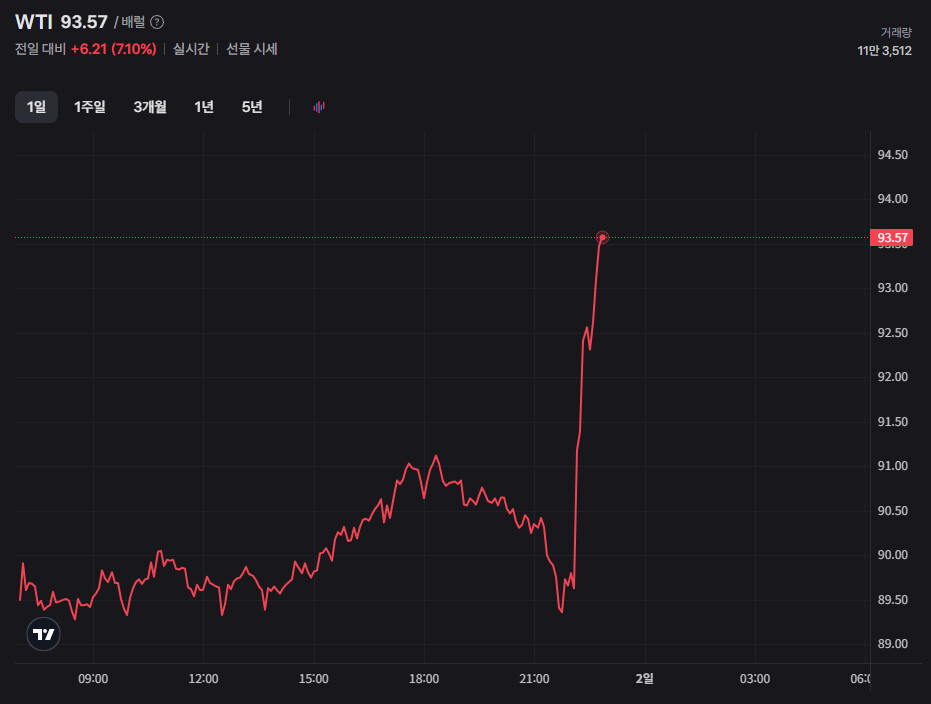This screenshot has width=931, height=704.
Task: Select the 1주일 time range tab
Action: click(90, 107)
